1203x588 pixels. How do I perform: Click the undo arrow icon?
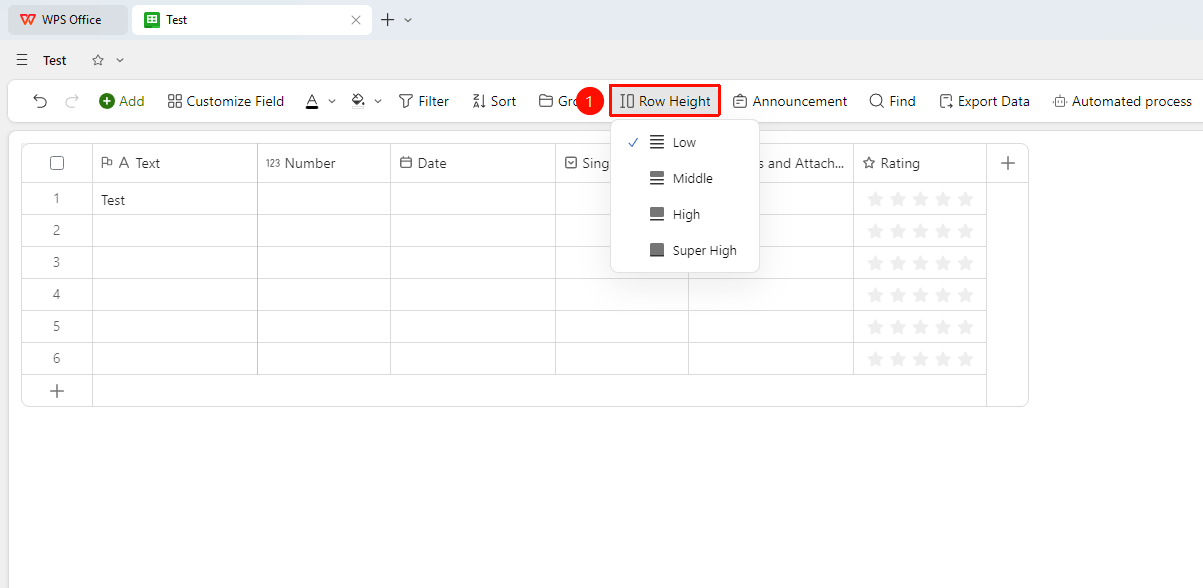[40, 101]
